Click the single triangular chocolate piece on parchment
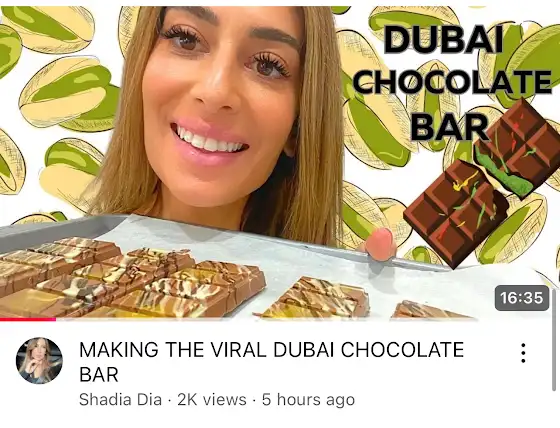The image size is (560, 428). (312, 298)
